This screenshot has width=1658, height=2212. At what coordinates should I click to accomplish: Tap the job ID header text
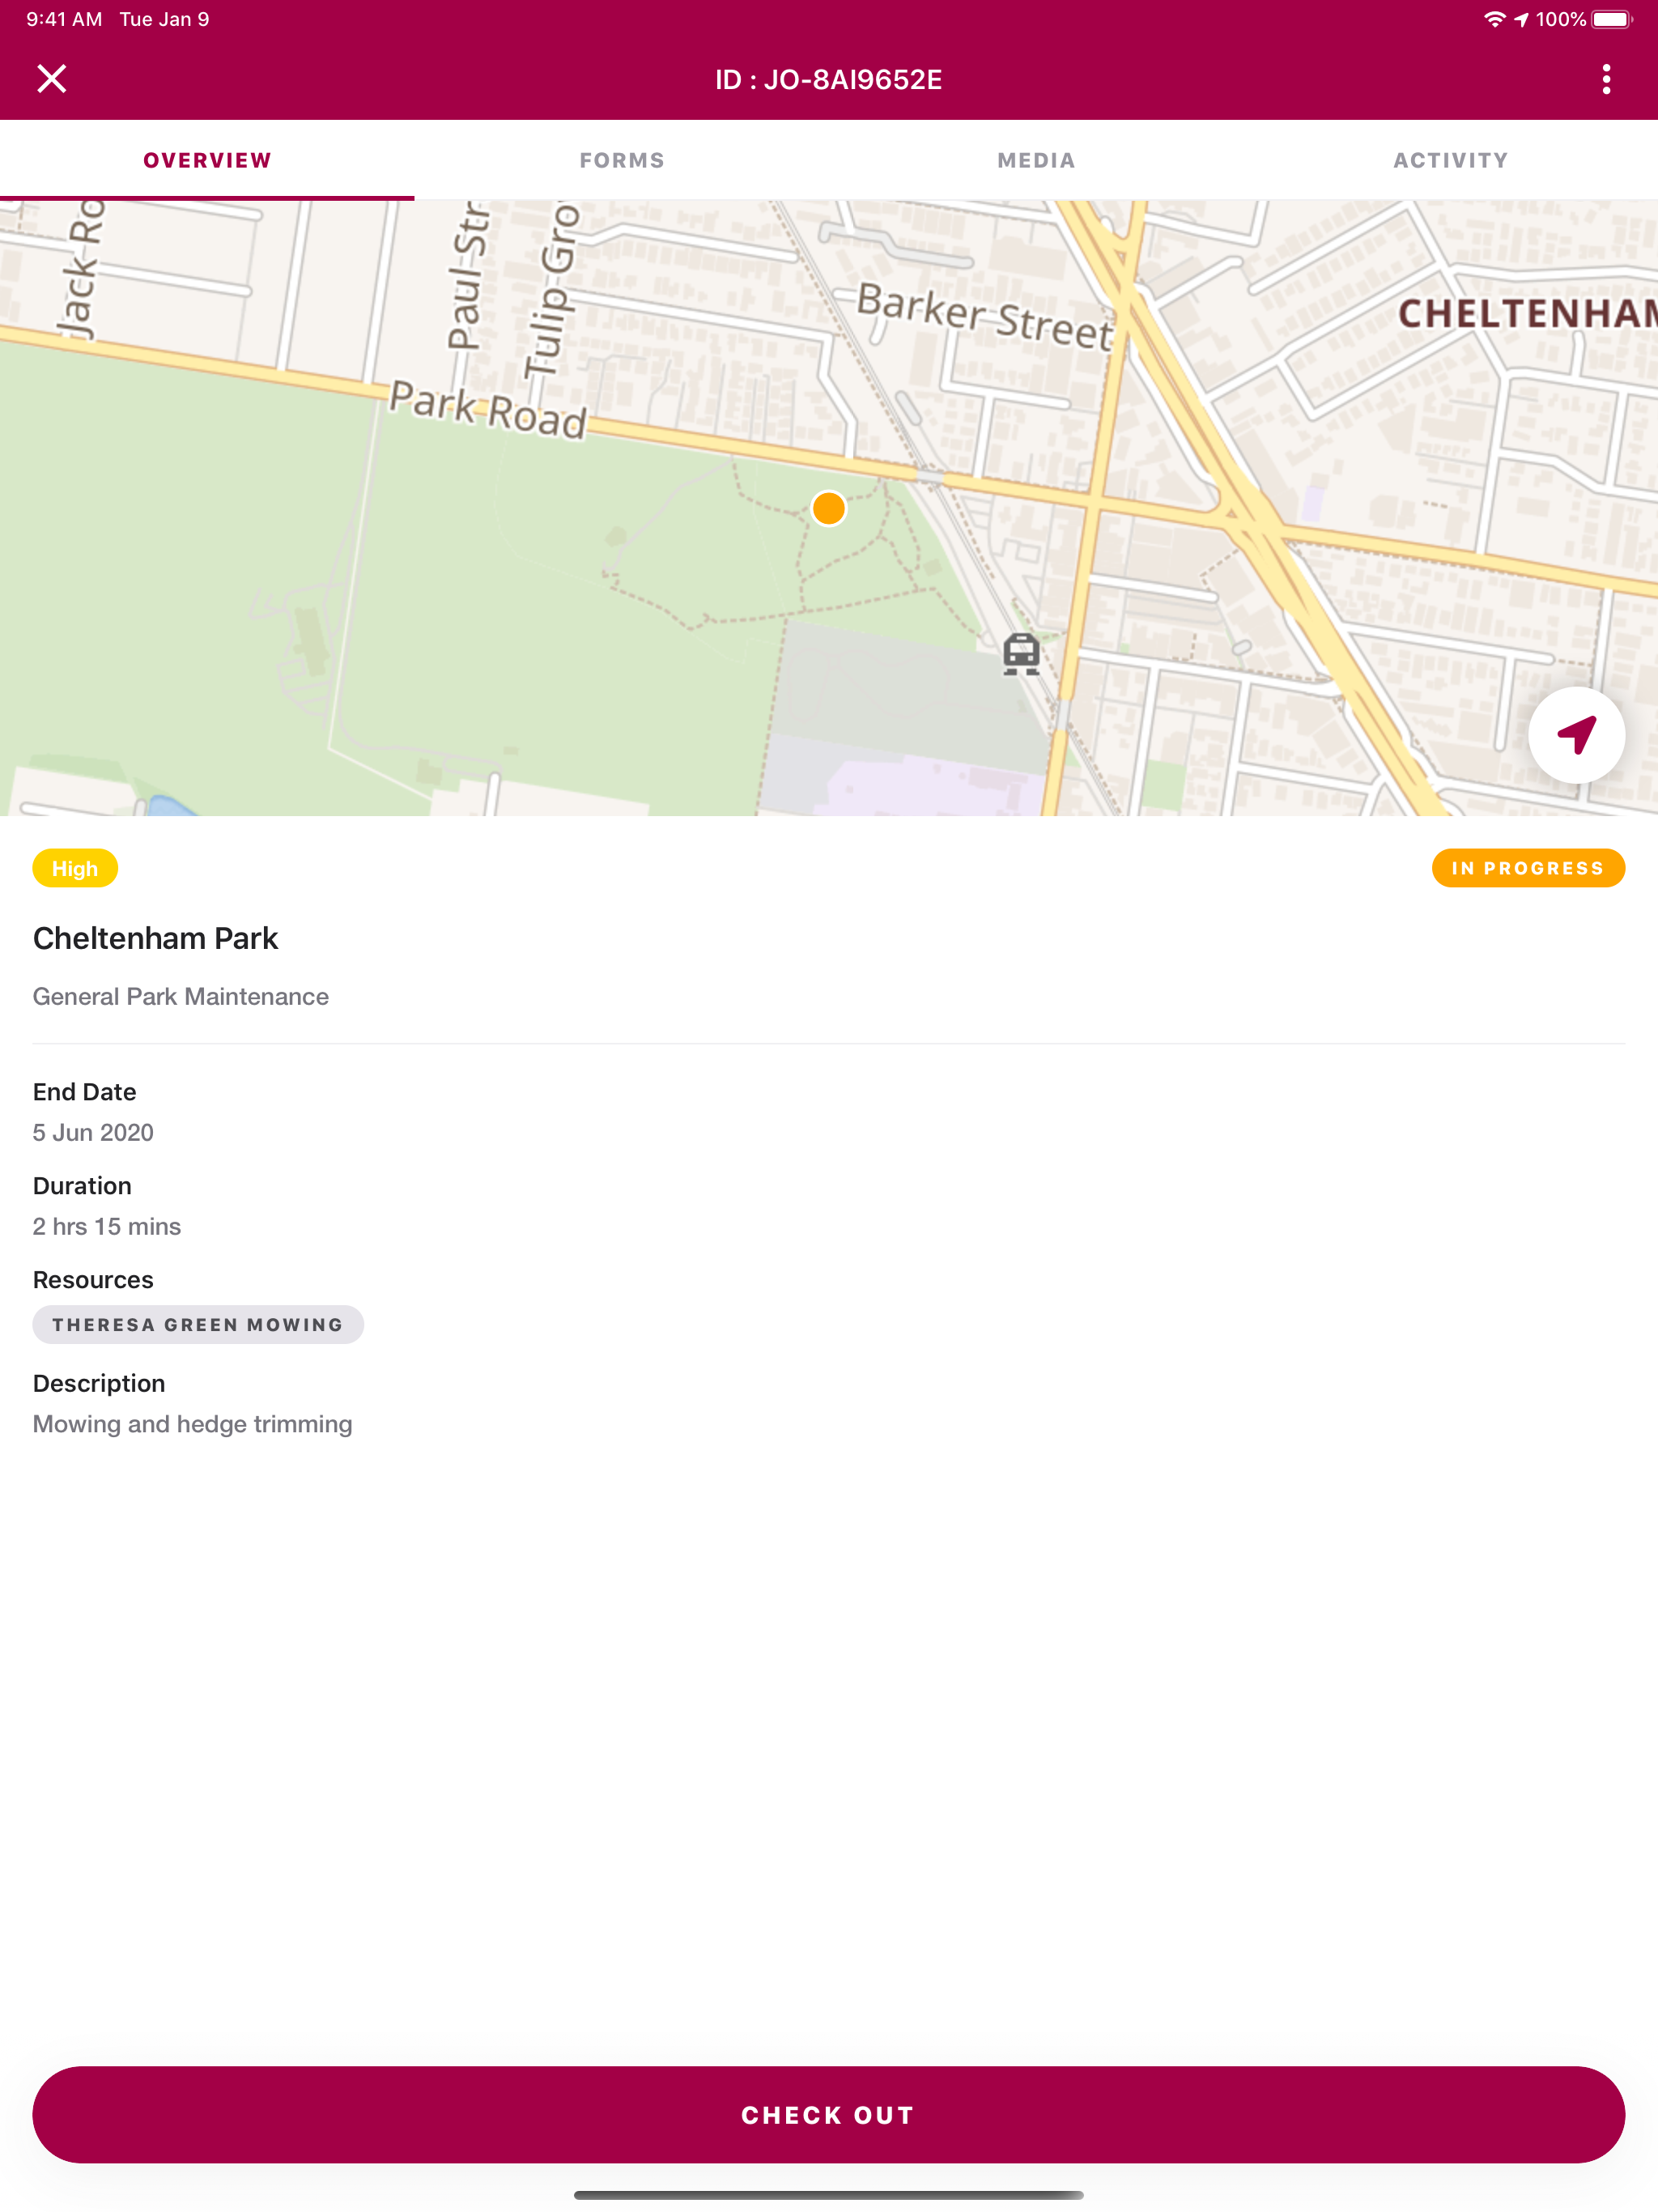[x=829, y=79]
